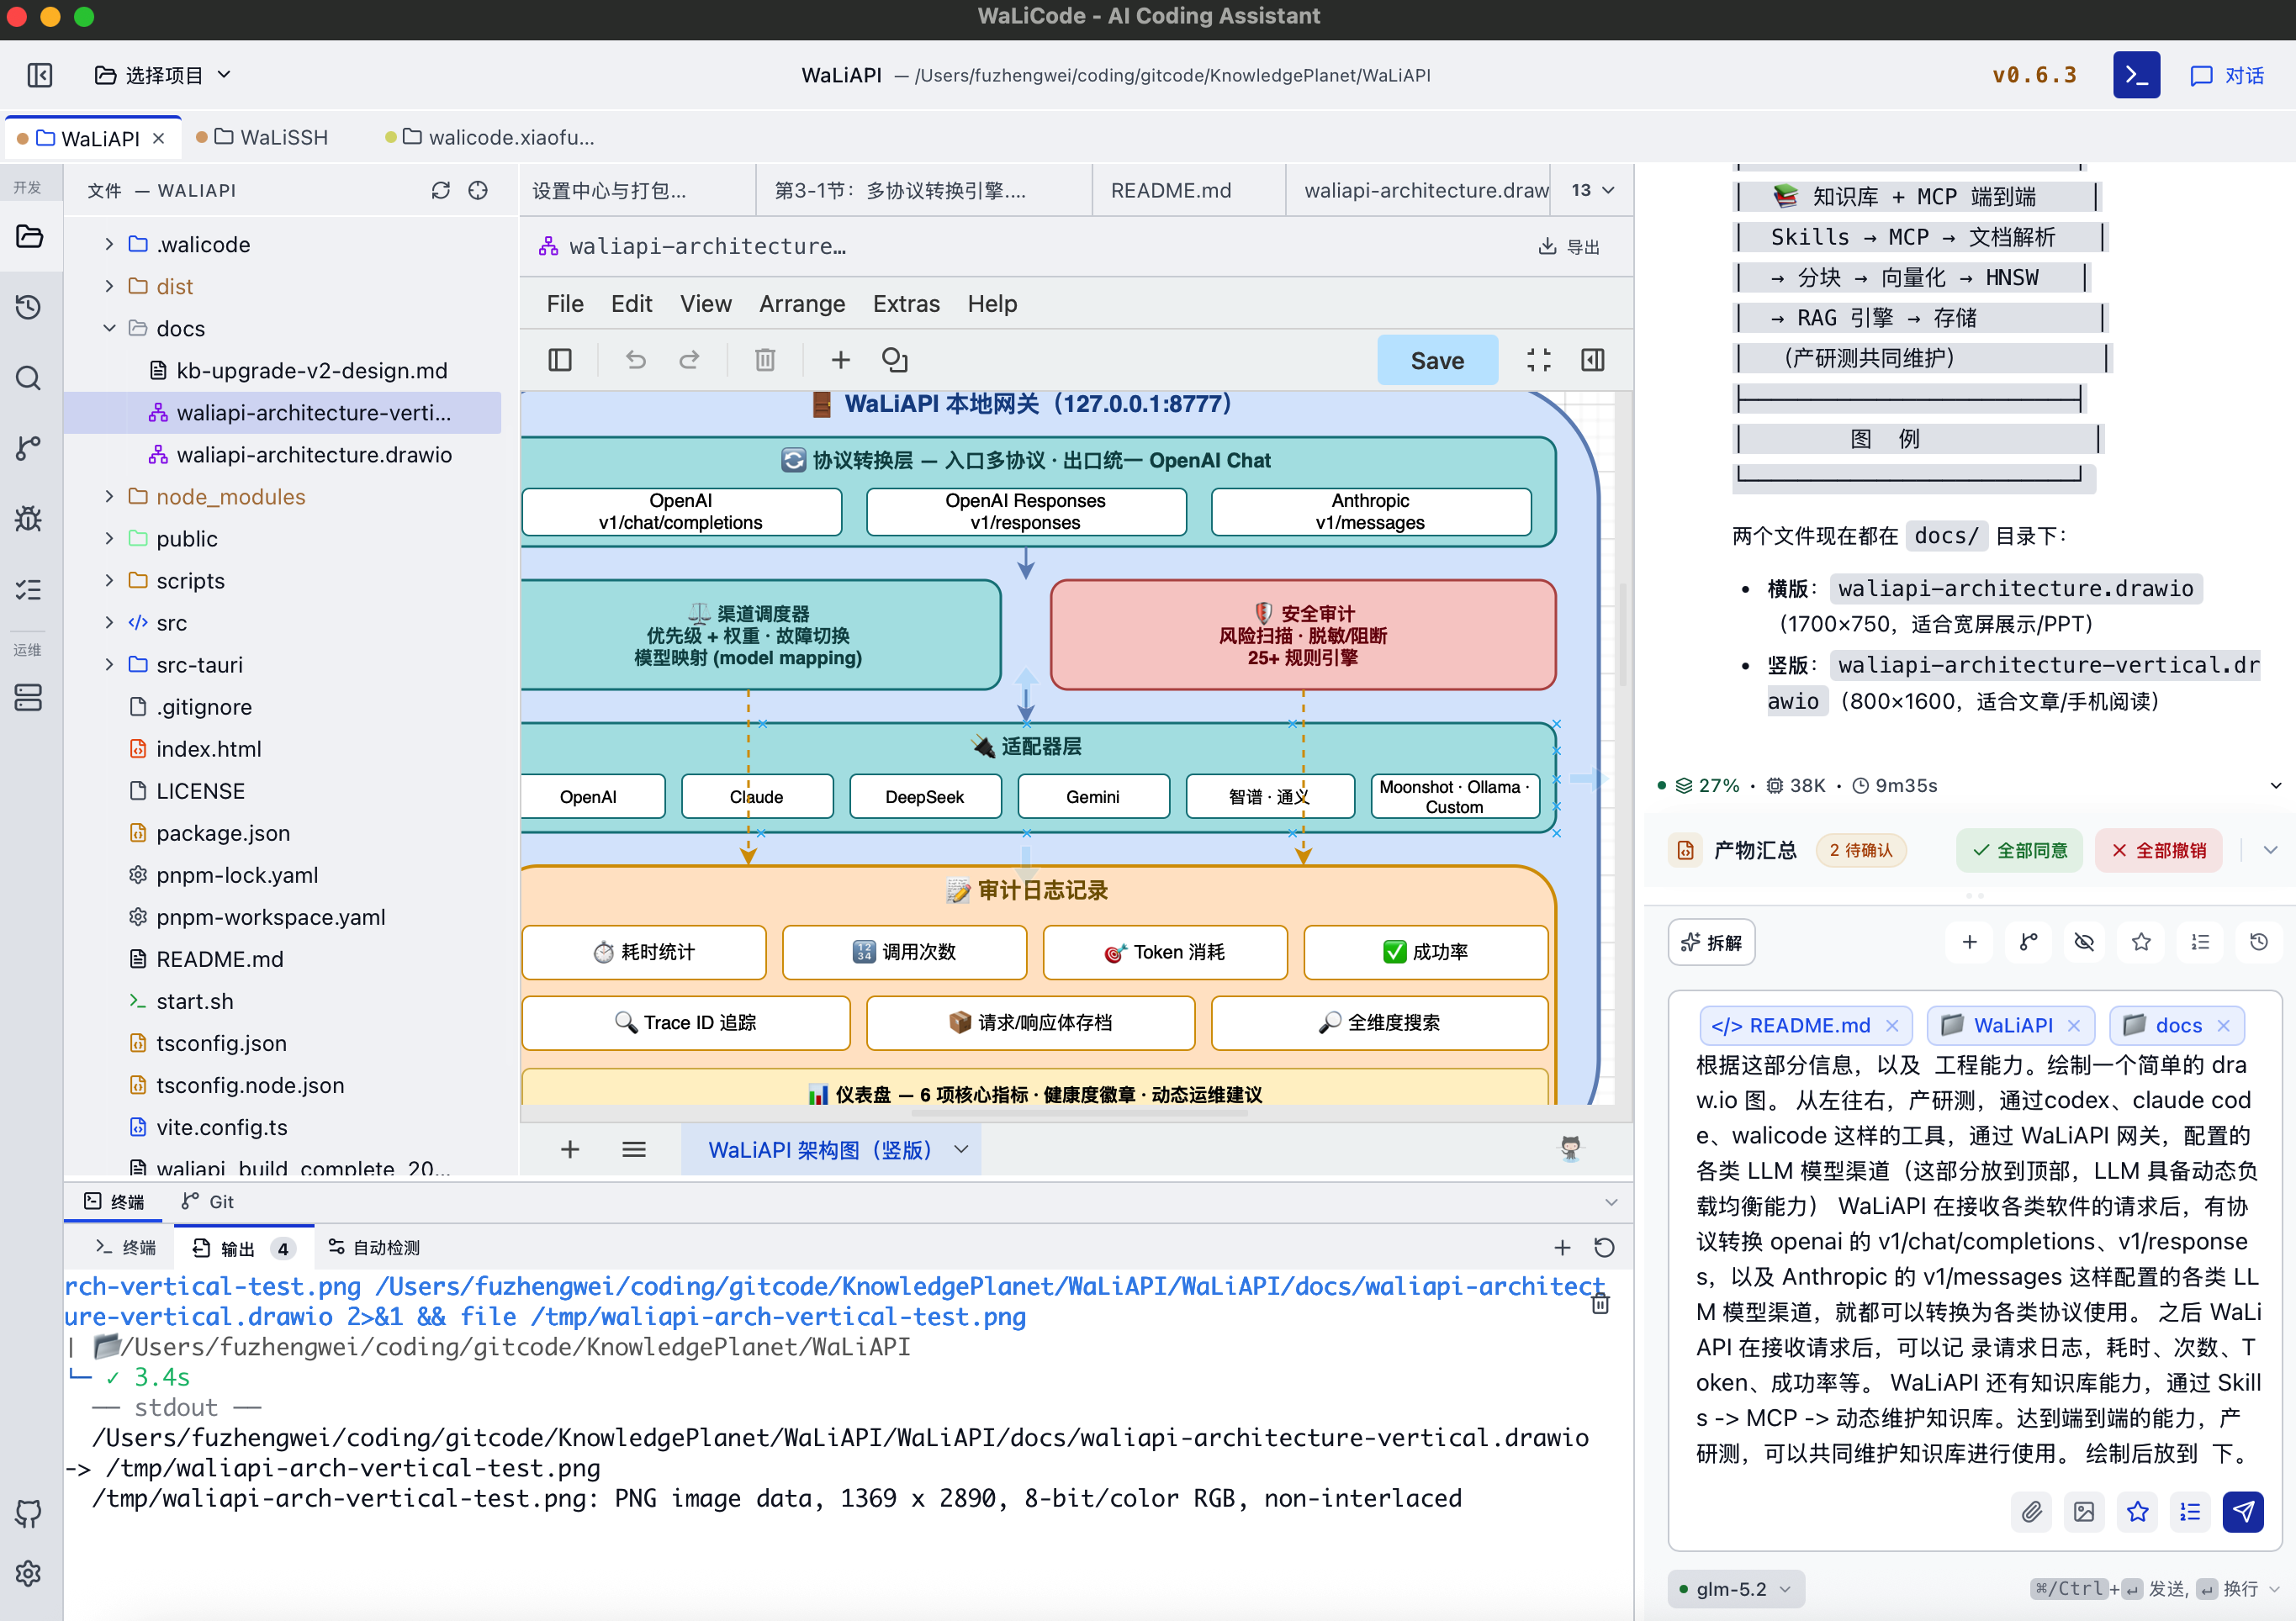The image size is (2296, 1621).
Task: Toggle the draw.io format panel
Action: 1593,360
